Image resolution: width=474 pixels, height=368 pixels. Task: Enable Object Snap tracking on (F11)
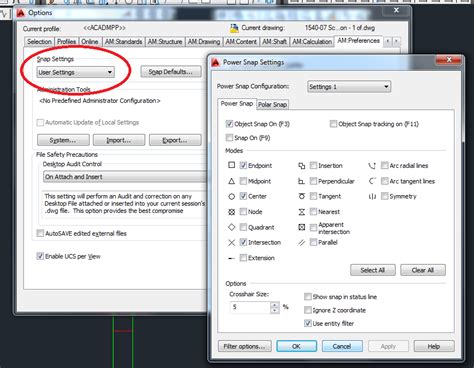click(333, 124)
